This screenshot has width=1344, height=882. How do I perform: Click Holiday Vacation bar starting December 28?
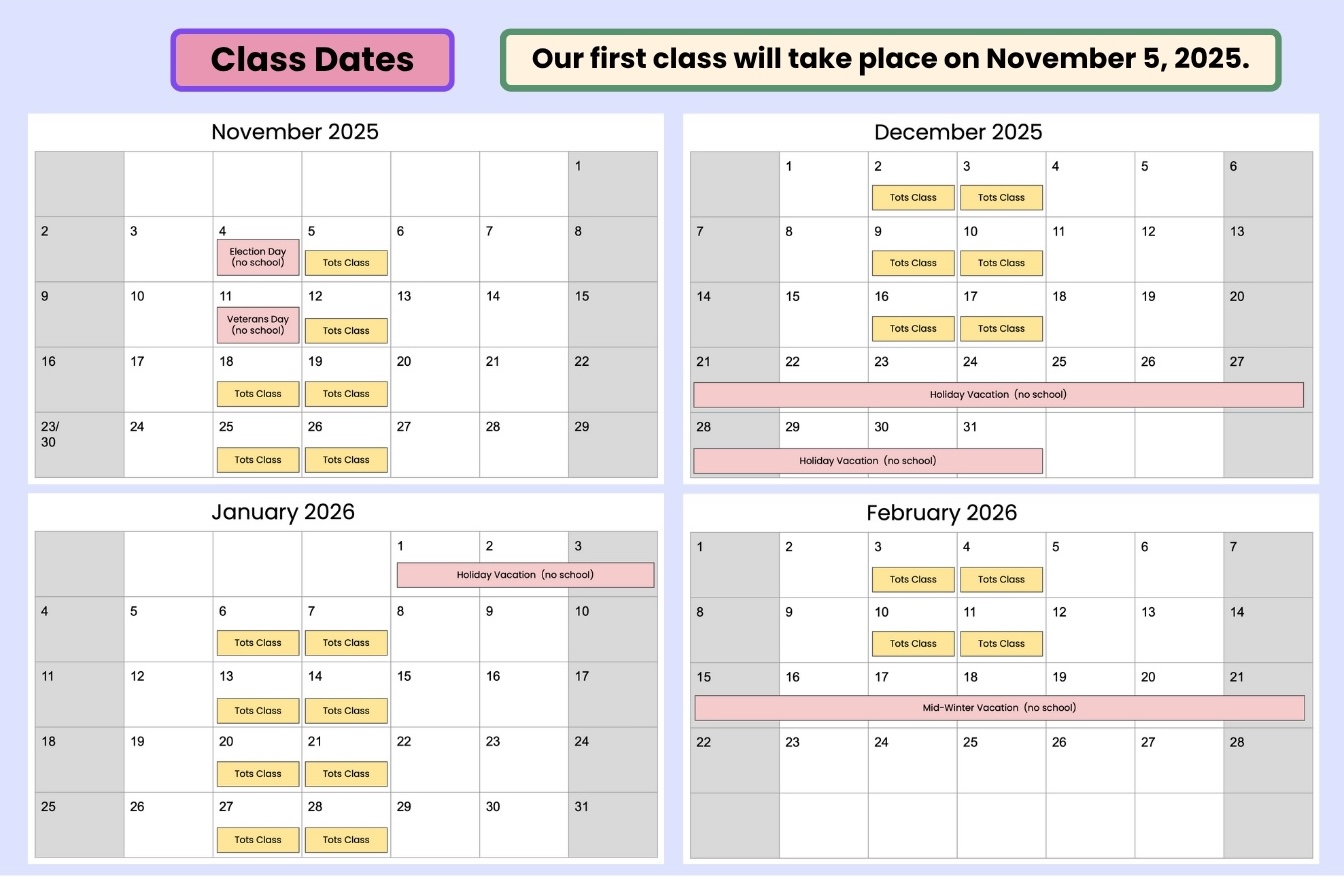pos(867,461)
